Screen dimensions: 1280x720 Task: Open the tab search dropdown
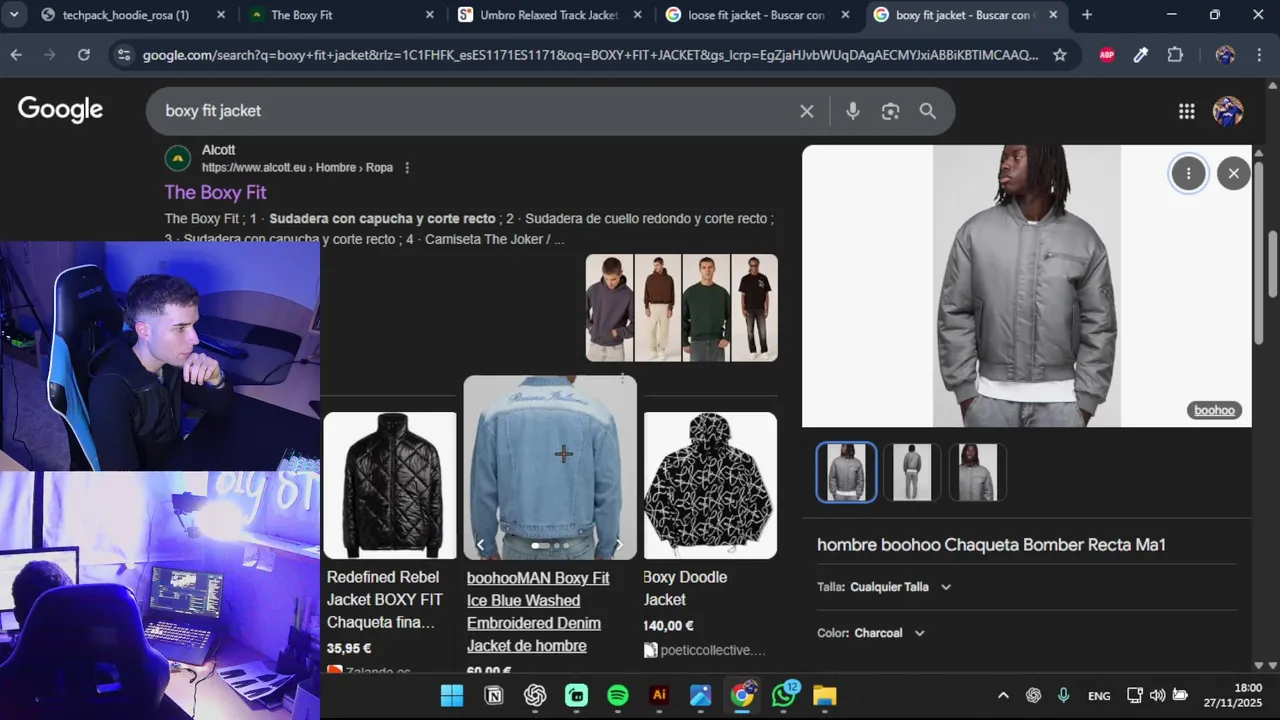(13, 15)
